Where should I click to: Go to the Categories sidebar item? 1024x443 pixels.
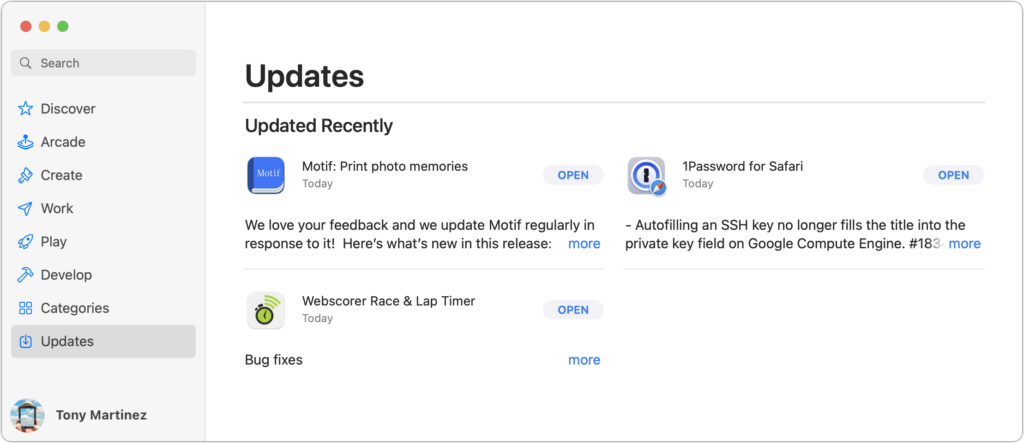click(103, 308)
